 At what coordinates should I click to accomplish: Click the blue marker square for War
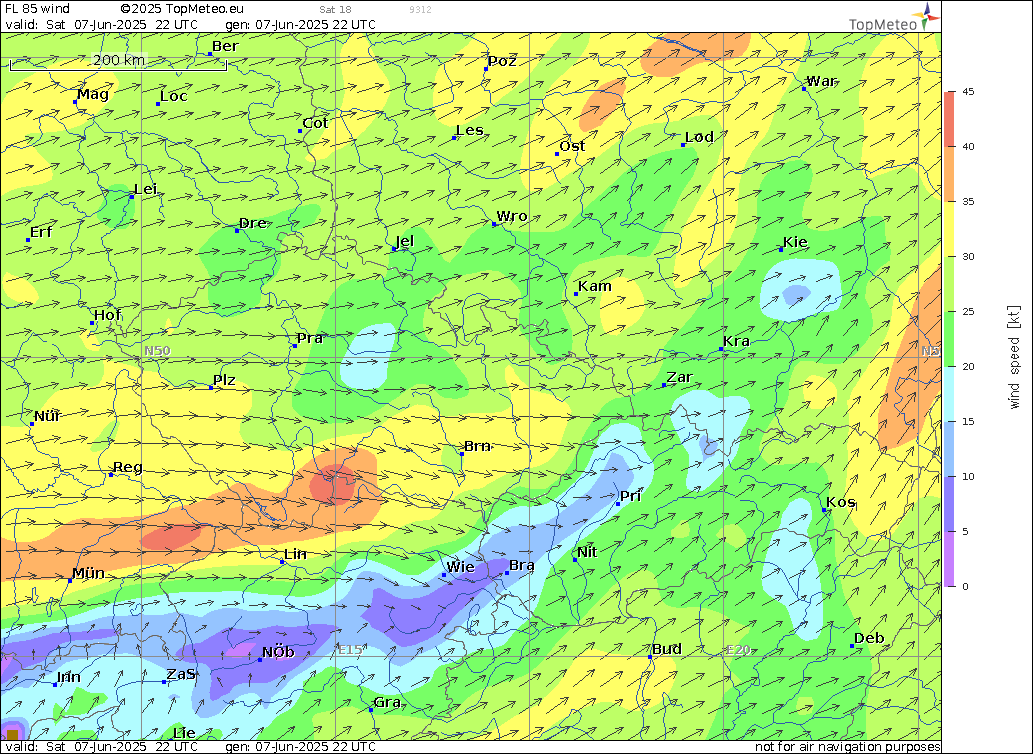[x=804, y=88]
